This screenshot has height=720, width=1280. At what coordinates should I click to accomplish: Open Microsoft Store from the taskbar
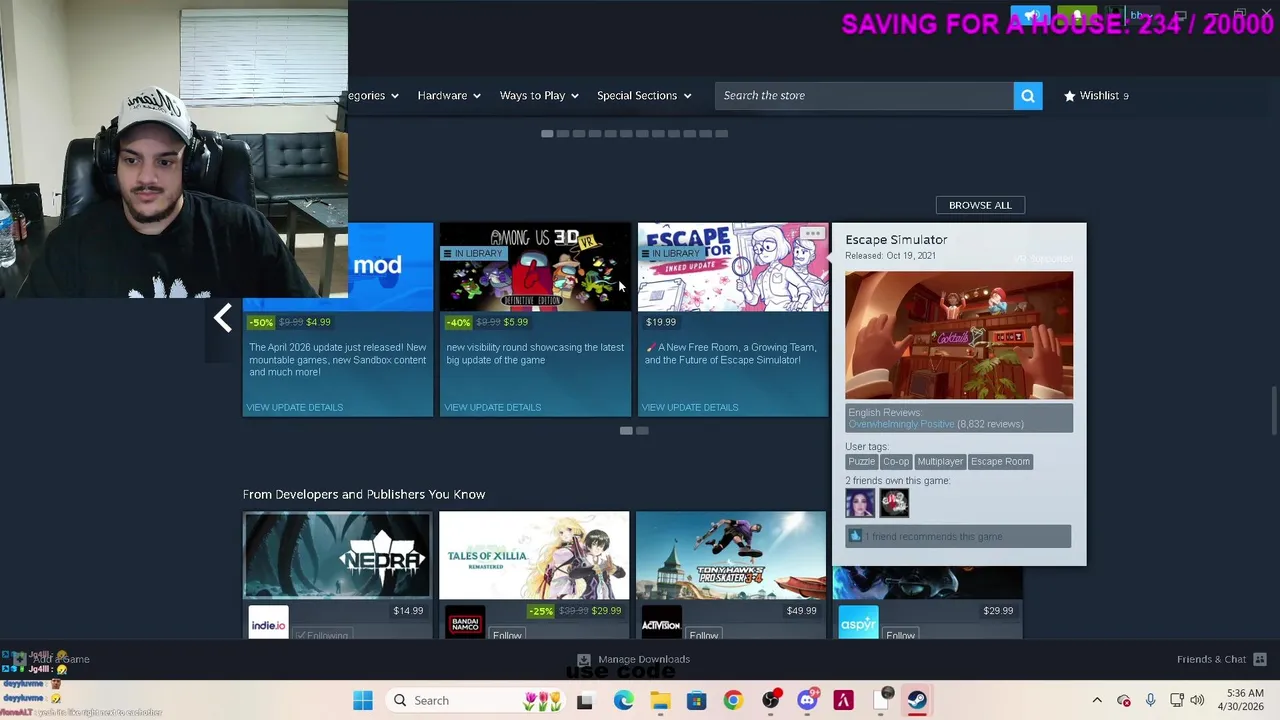click(696, 700)
